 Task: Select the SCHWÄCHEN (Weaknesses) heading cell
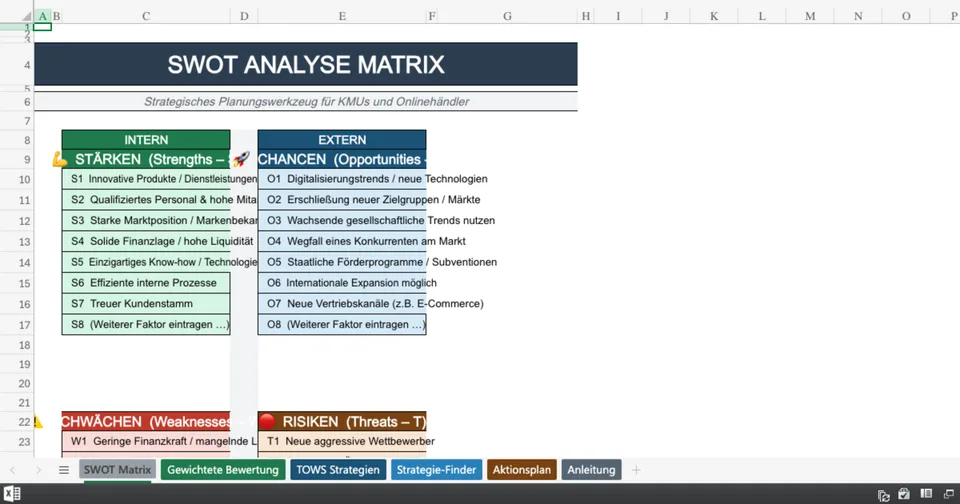[146, 421]
